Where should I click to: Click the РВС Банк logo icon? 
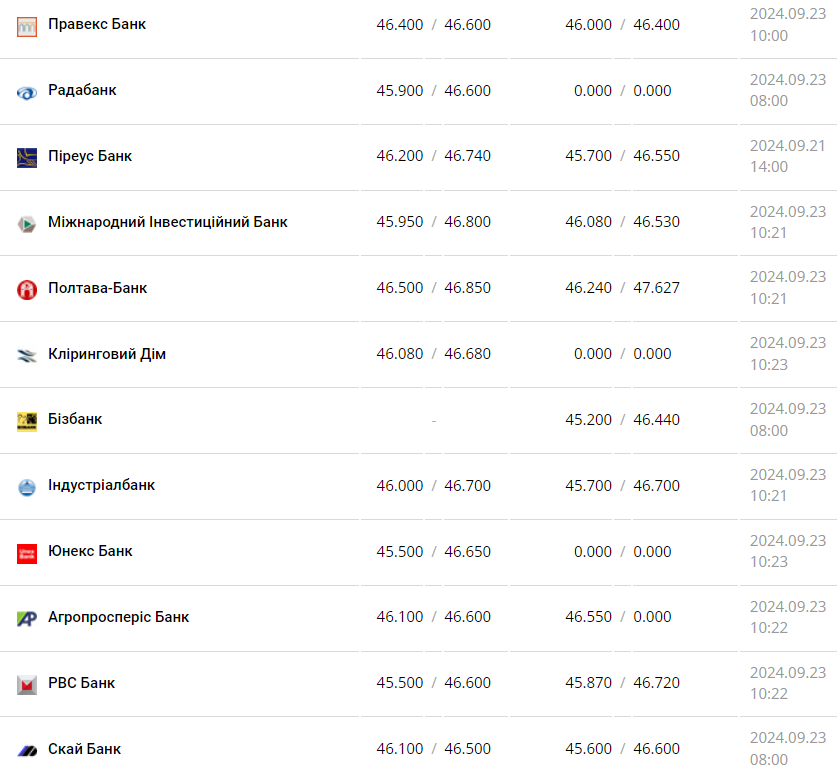click(27, 684)
